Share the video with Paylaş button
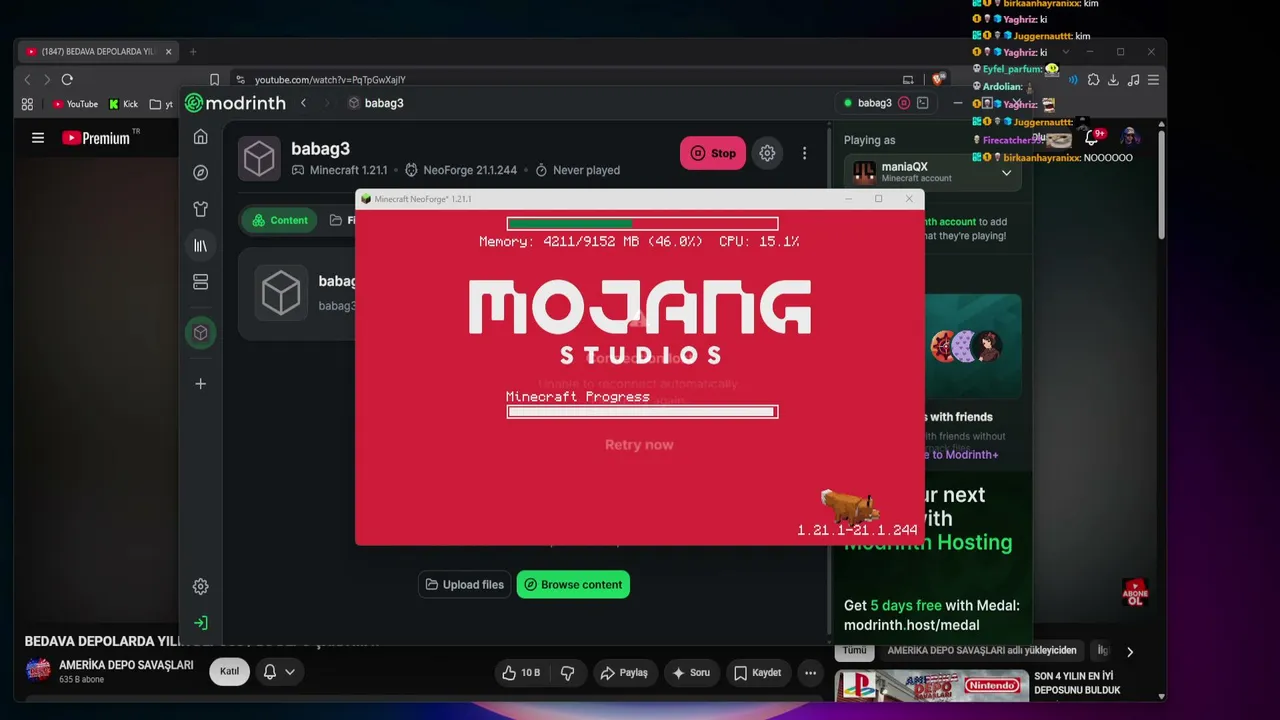The height and width of the screenshot is (720, 1280). click(x=624, y=673)
